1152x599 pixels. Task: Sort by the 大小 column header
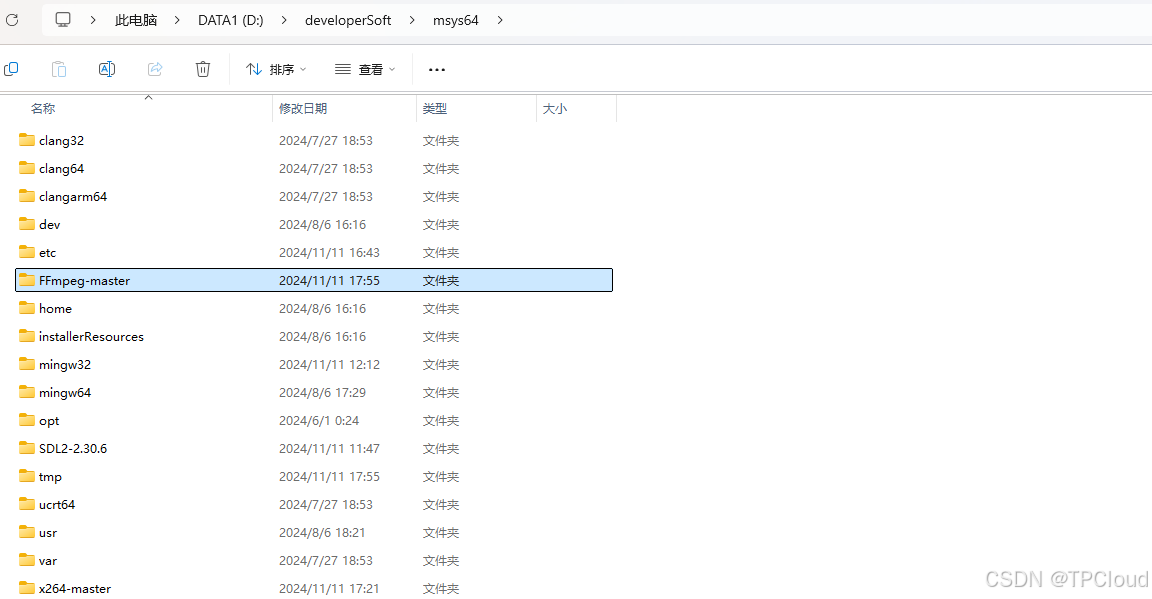pos(555,109)
